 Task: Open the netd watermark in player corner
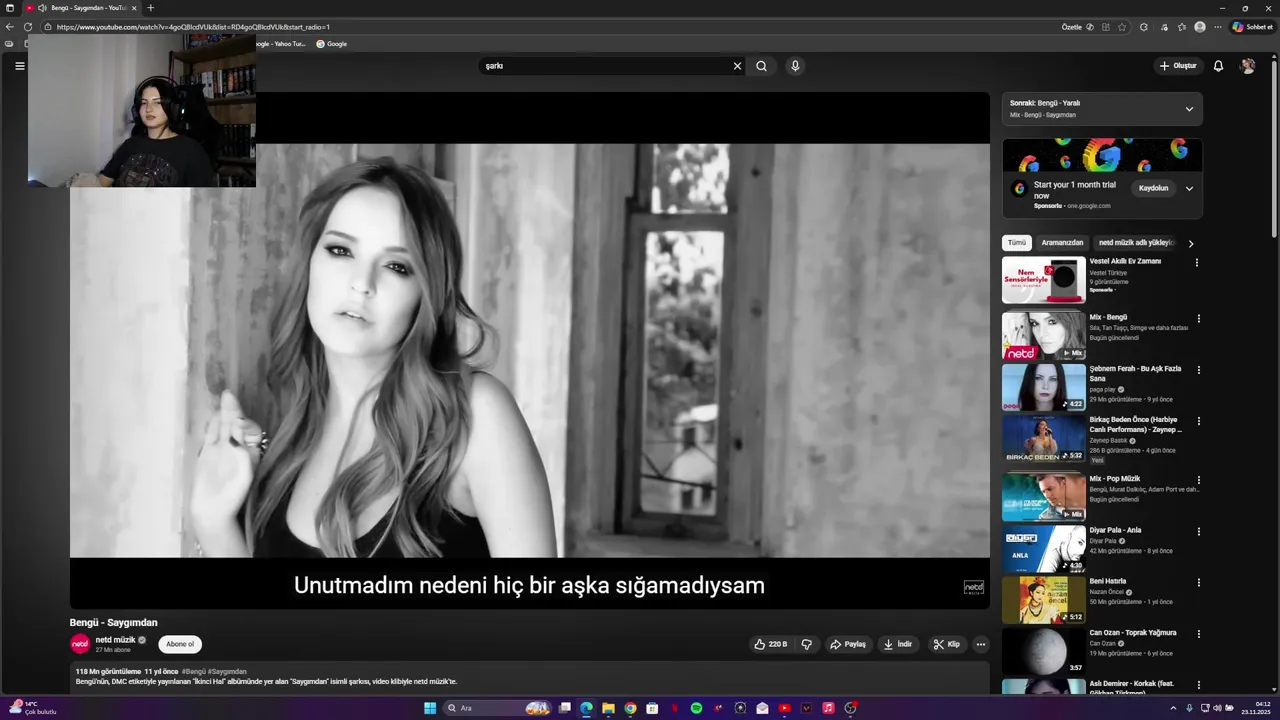point(973,587)
